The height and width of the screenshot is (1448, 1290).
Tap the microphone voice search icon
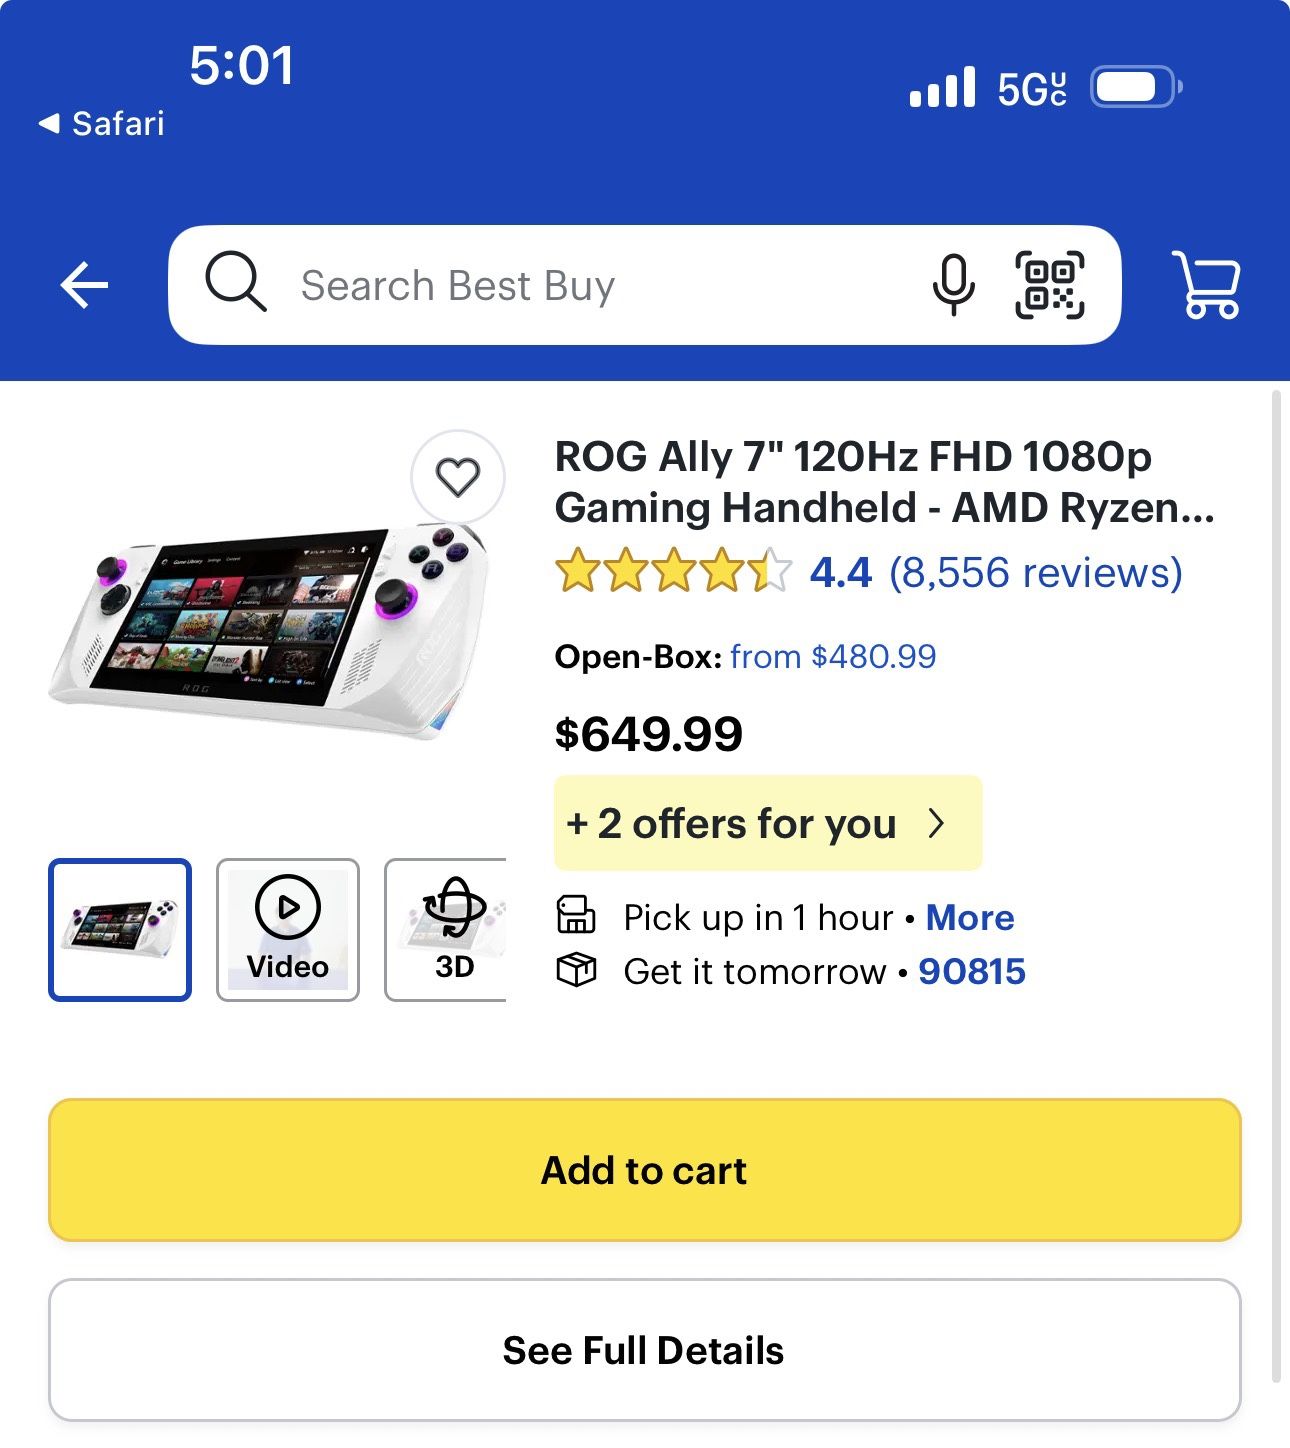tap(953, 285)
